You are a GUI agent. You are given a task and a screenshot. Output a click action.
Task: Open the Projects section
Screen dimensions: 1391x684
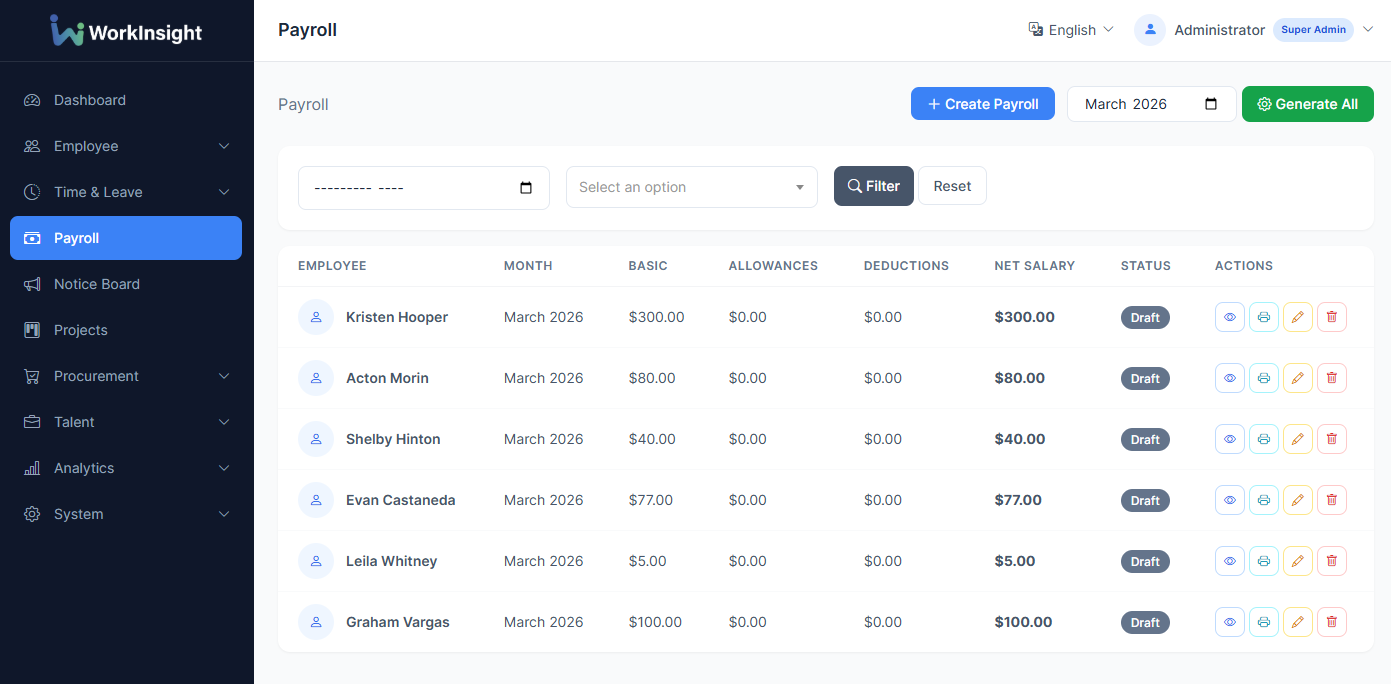click(x=81, y=330)
